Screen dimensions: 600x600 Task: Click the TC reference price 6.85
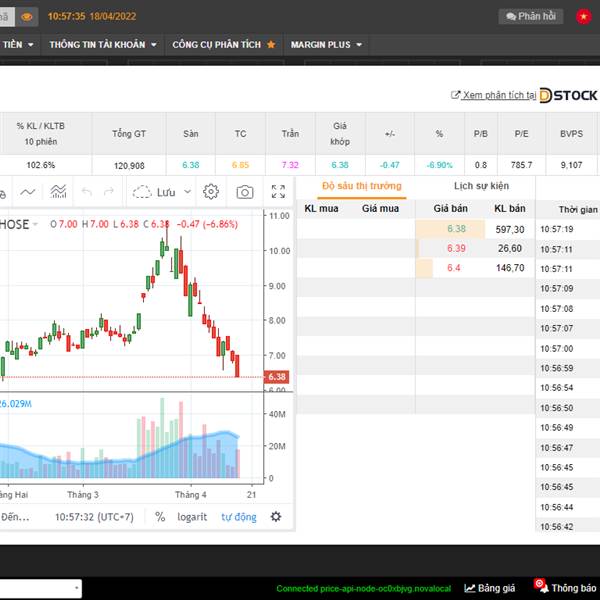[x=240, y=165]
